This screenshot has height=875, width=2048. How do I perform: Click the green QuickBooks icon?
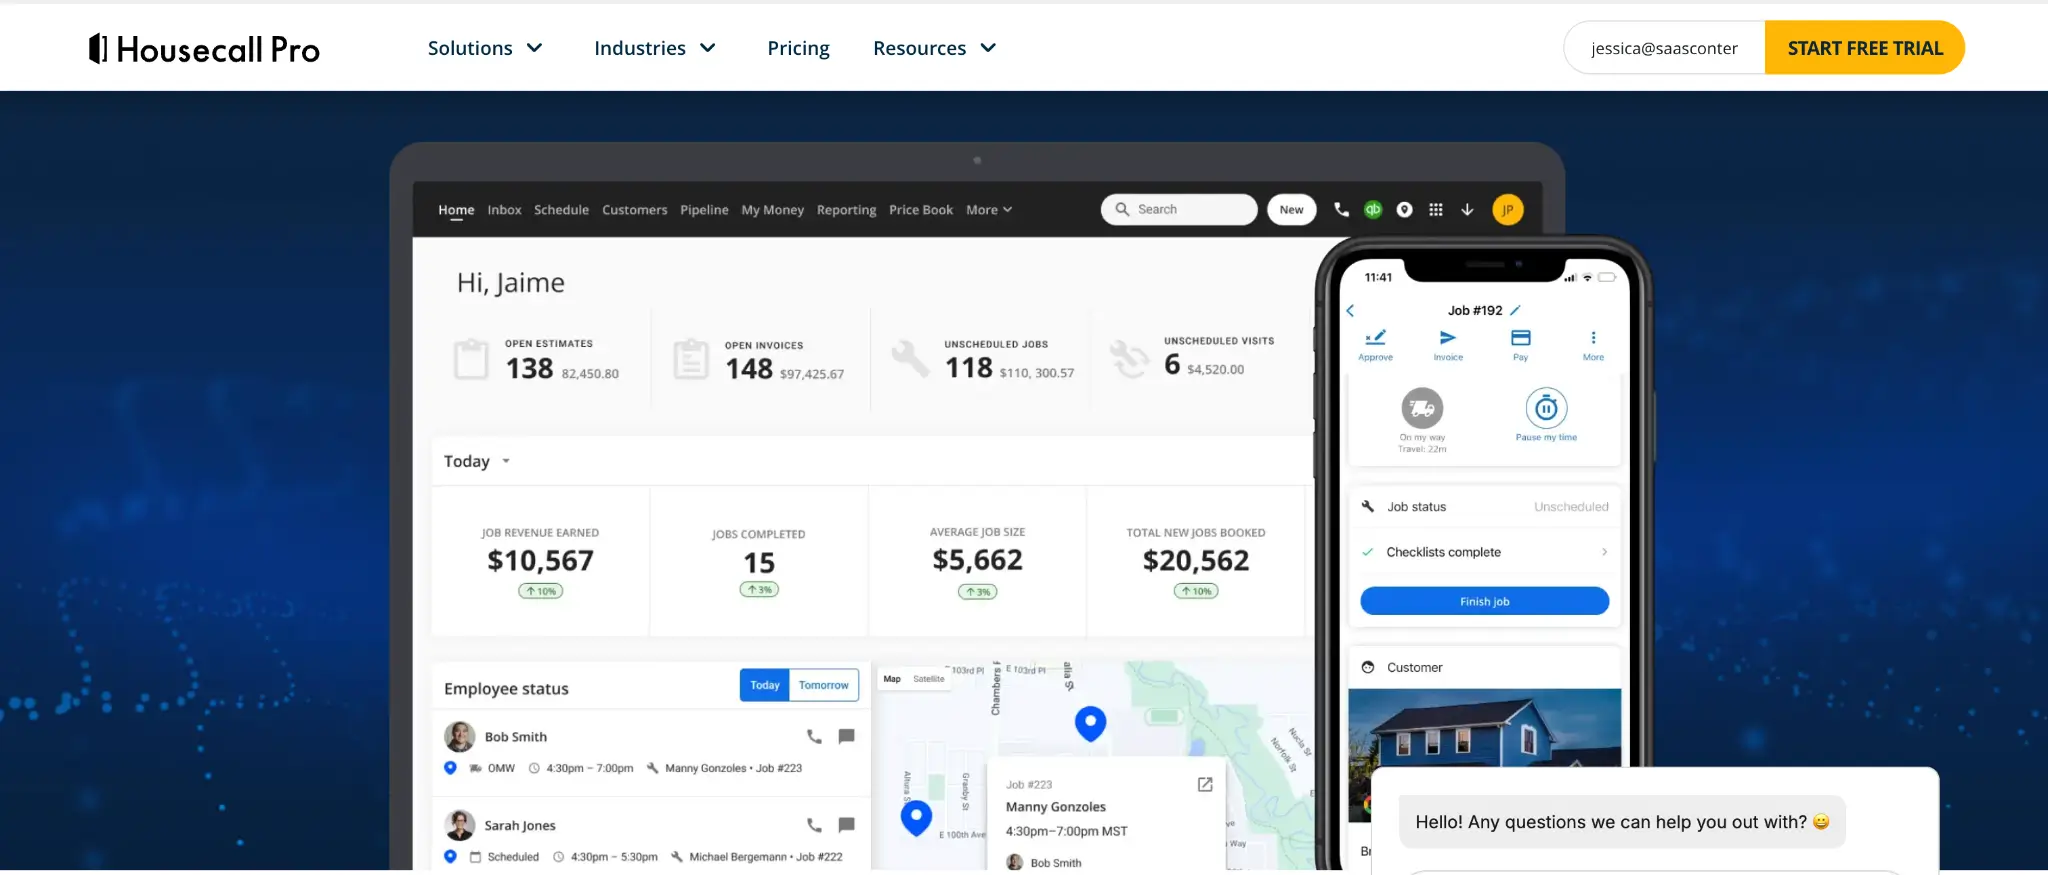[x=1373, y=209]
